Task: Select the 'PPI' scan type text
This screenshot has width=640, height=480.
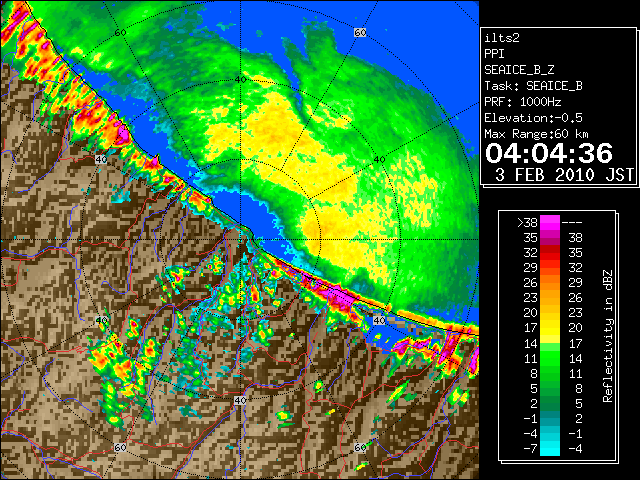Action: (494, 54)
